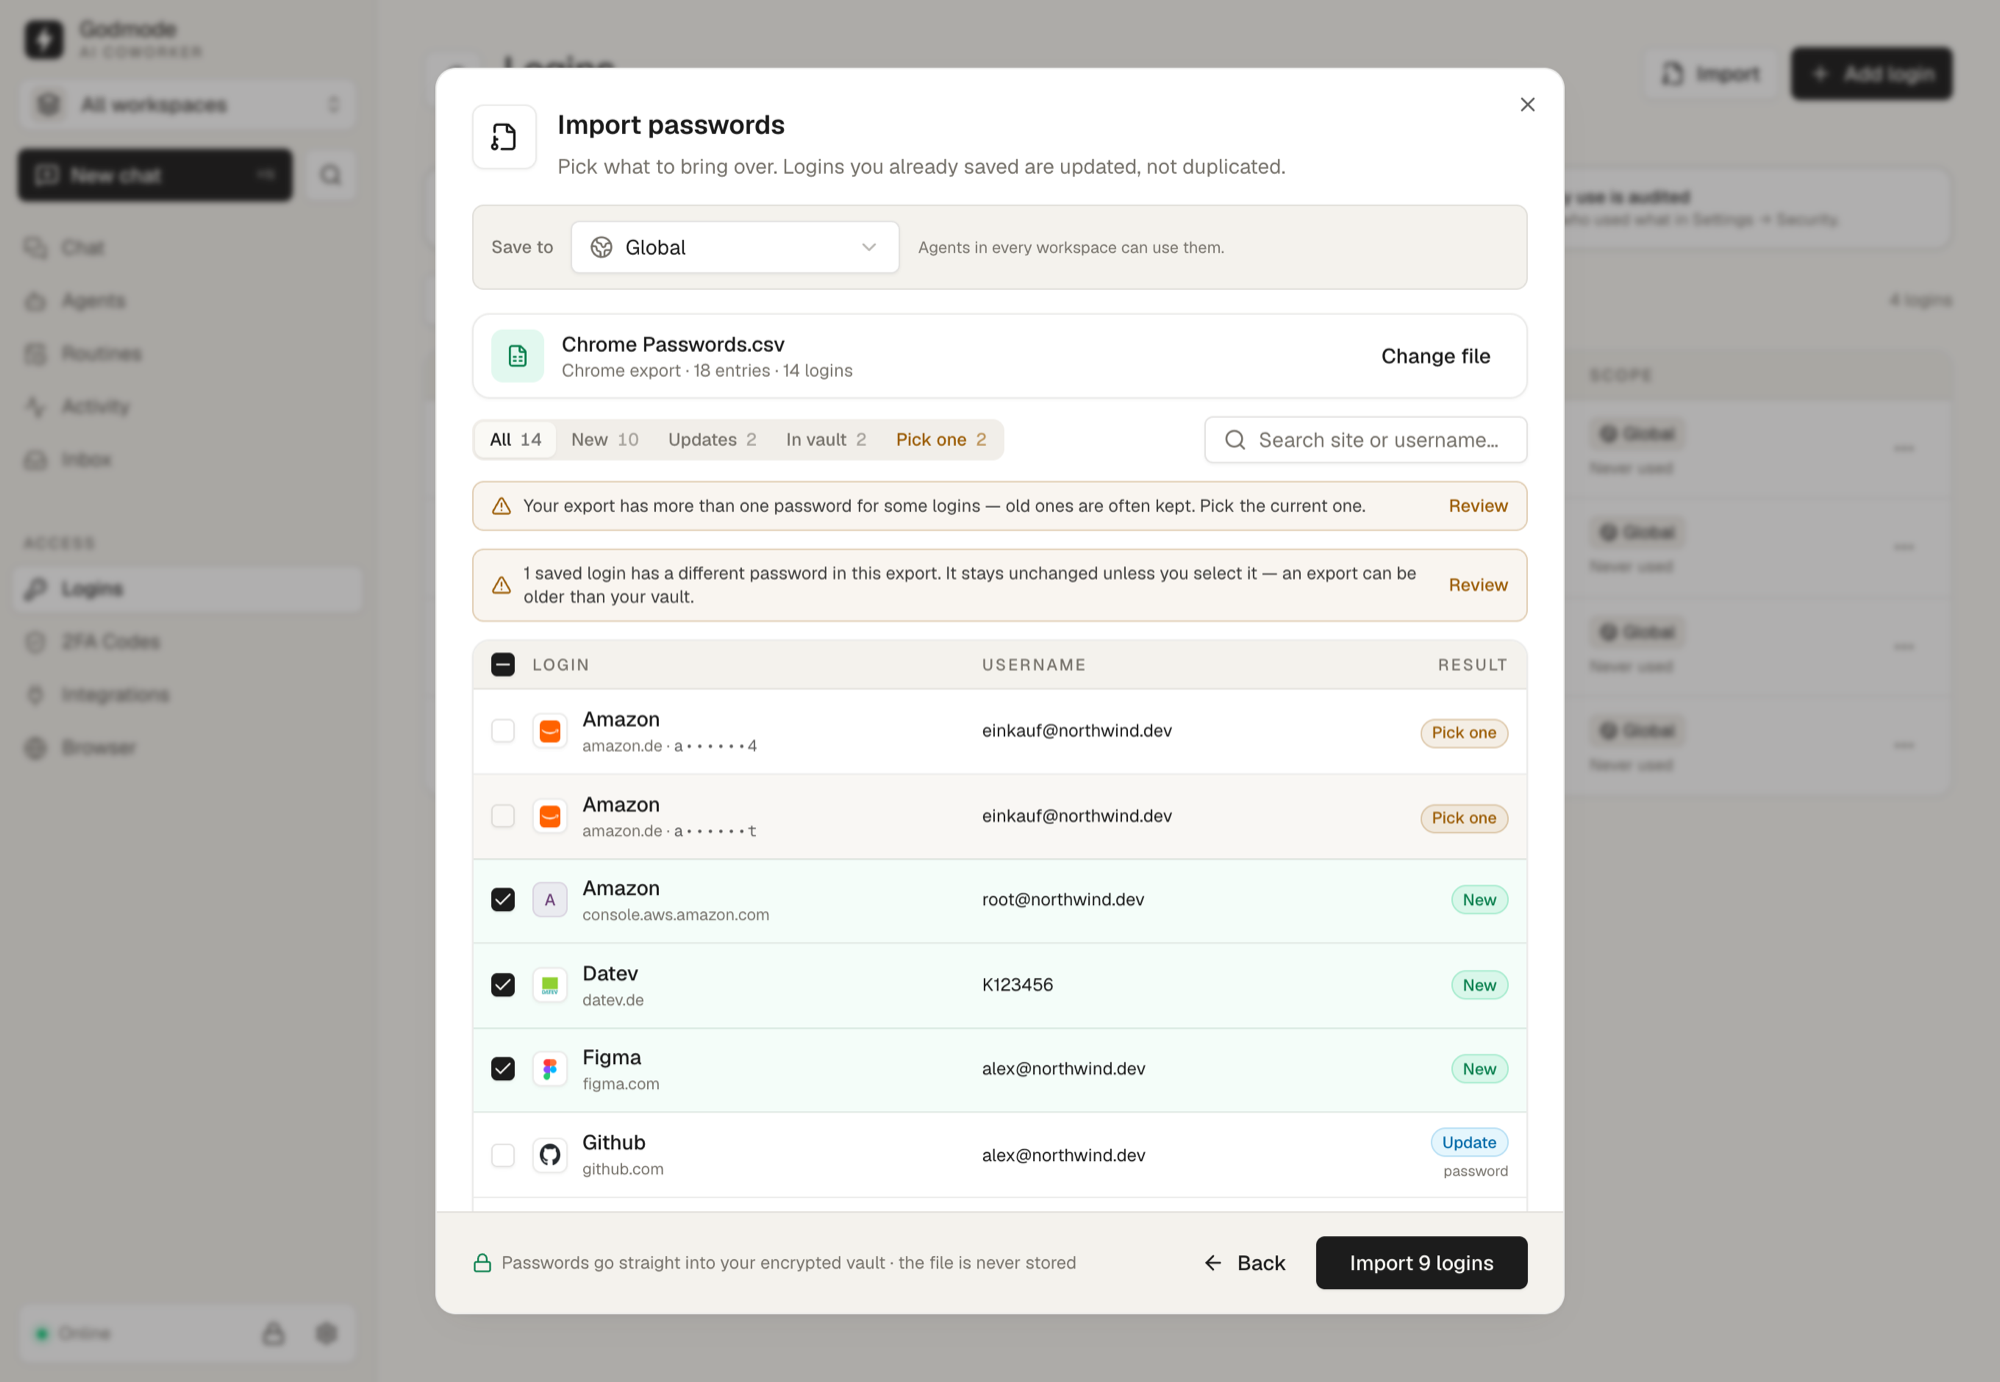Screen dimensions: 2000x1382
Task: Click Review on multiple passwords warning
Action: [1478, 506]
